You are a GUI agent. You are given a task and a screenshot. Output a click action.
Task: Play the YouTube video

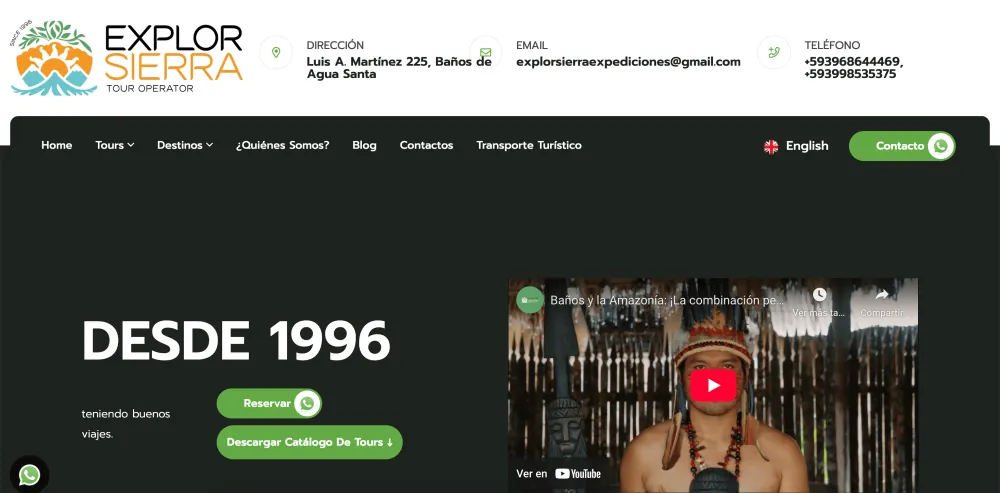(713, 385)
